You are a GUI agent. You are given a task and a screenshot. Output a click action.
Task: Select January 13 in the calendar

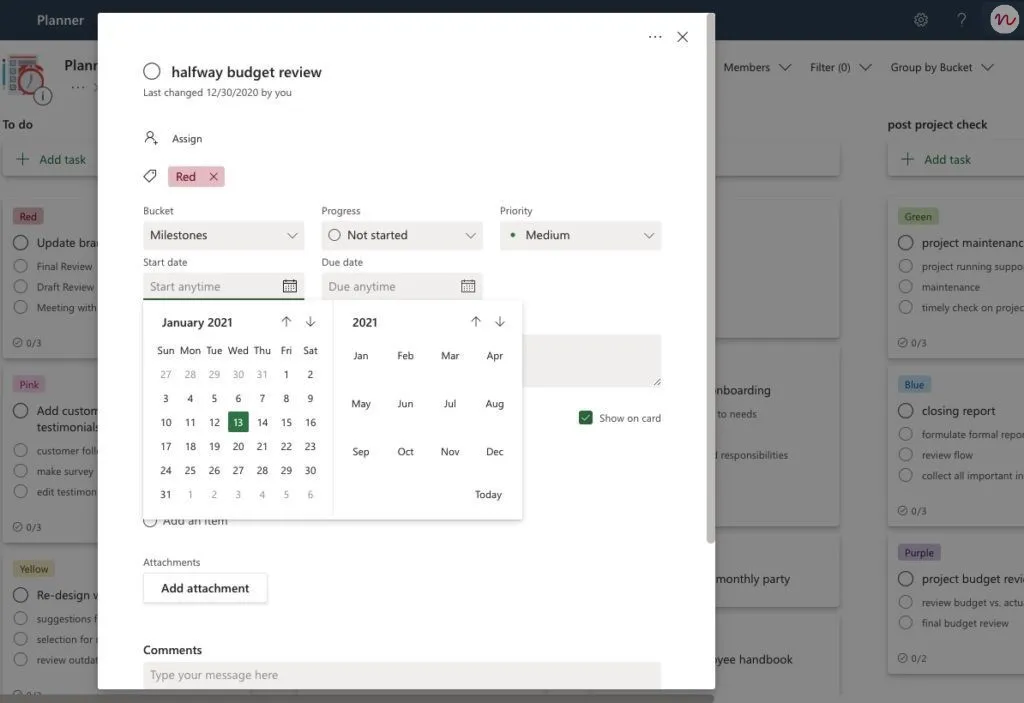pos(238,422)
